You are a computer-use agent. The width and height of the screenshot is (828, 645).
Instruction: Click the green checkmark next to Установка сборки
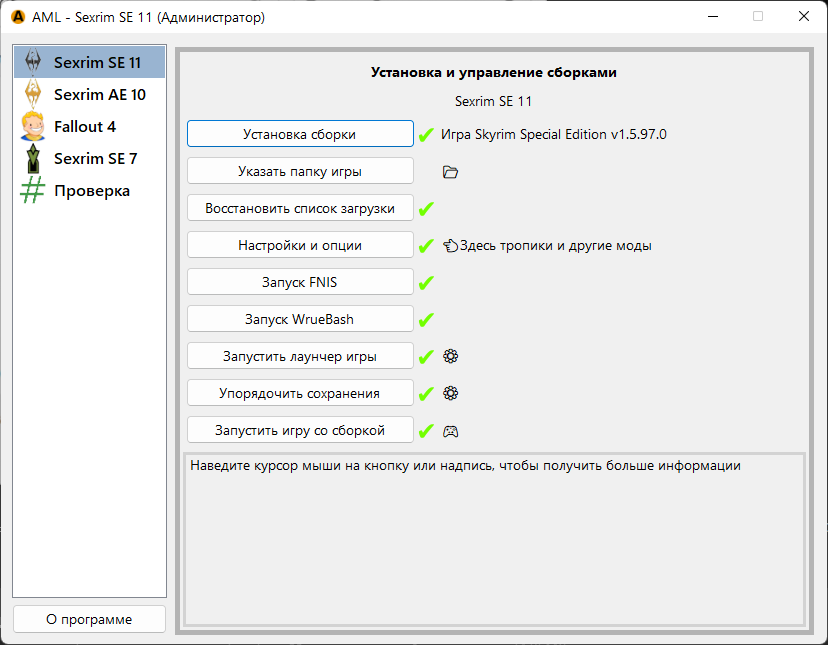(x=426, y=135)
